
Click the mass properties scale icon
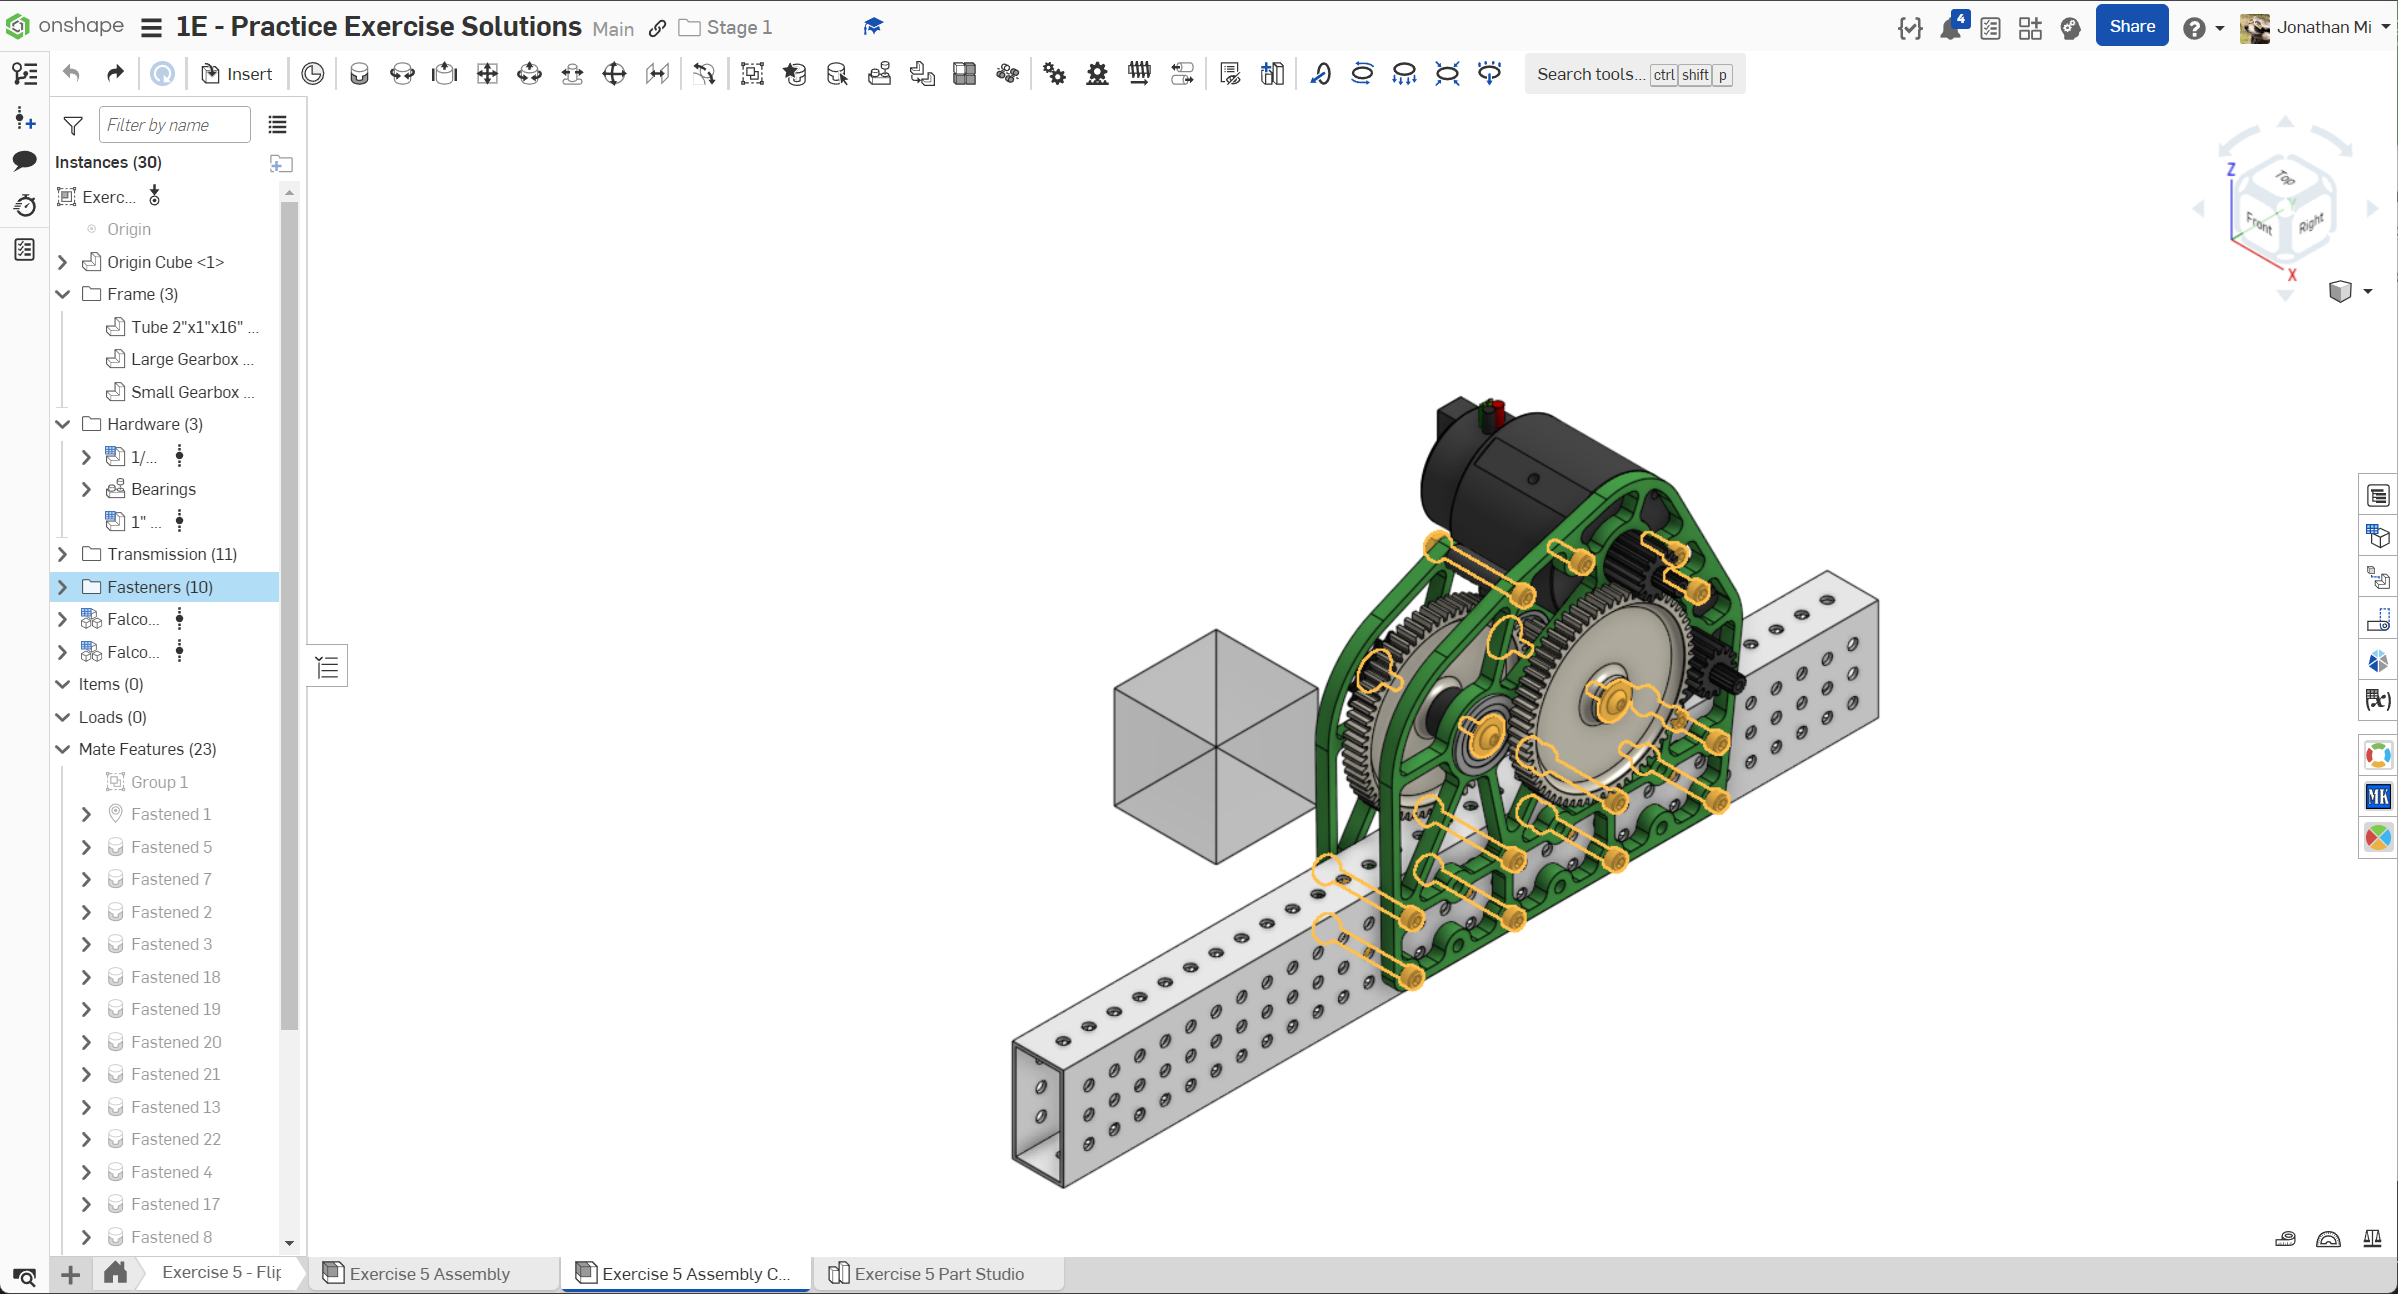click(2372, 1239)
